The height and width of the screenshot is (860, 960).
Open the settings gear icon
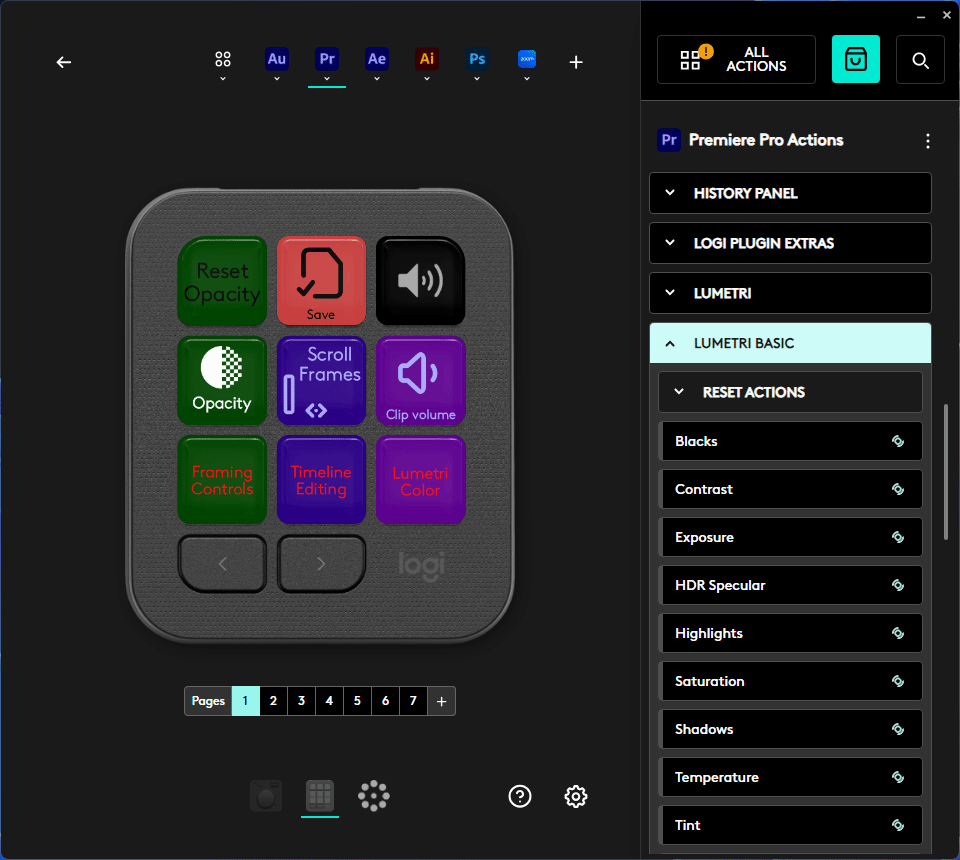tap(576, 796)
